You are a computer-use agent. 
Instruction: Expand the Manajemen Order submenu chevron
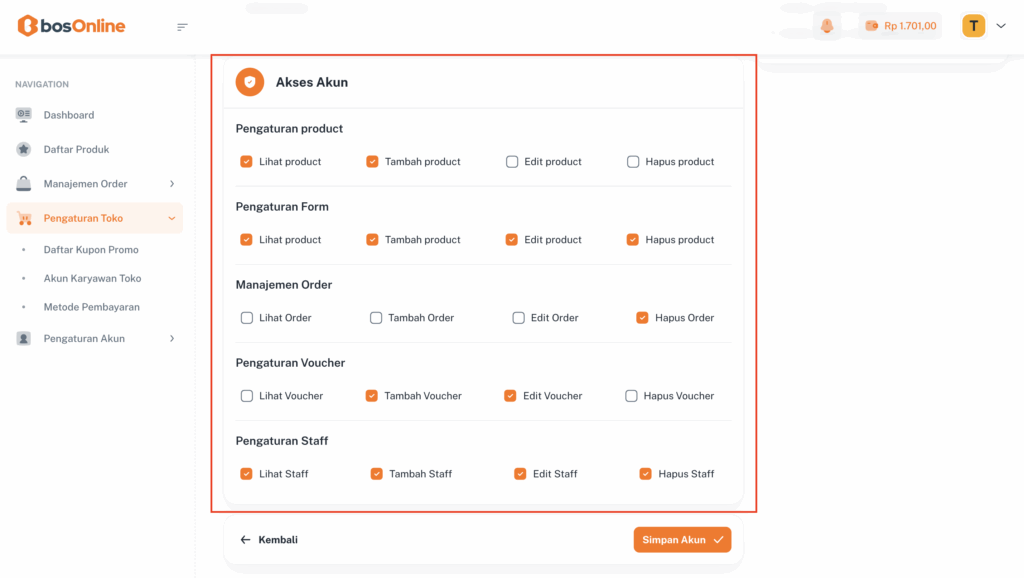point(172,184)
